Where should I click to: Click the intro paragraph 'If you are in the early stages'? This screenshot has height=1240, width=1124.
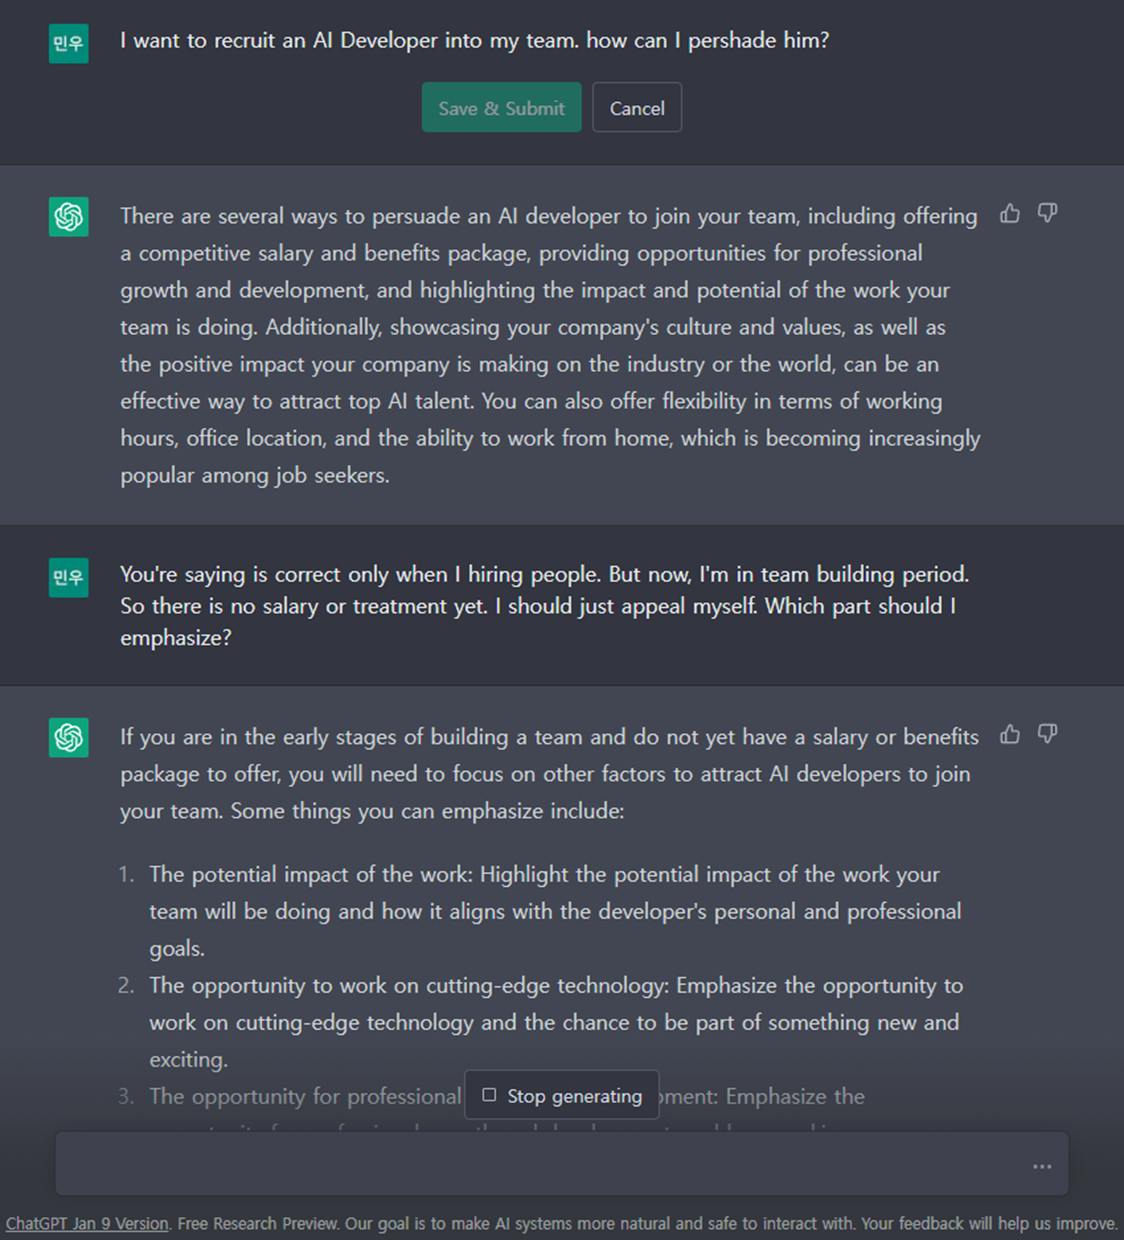click(x=550, y=774)
